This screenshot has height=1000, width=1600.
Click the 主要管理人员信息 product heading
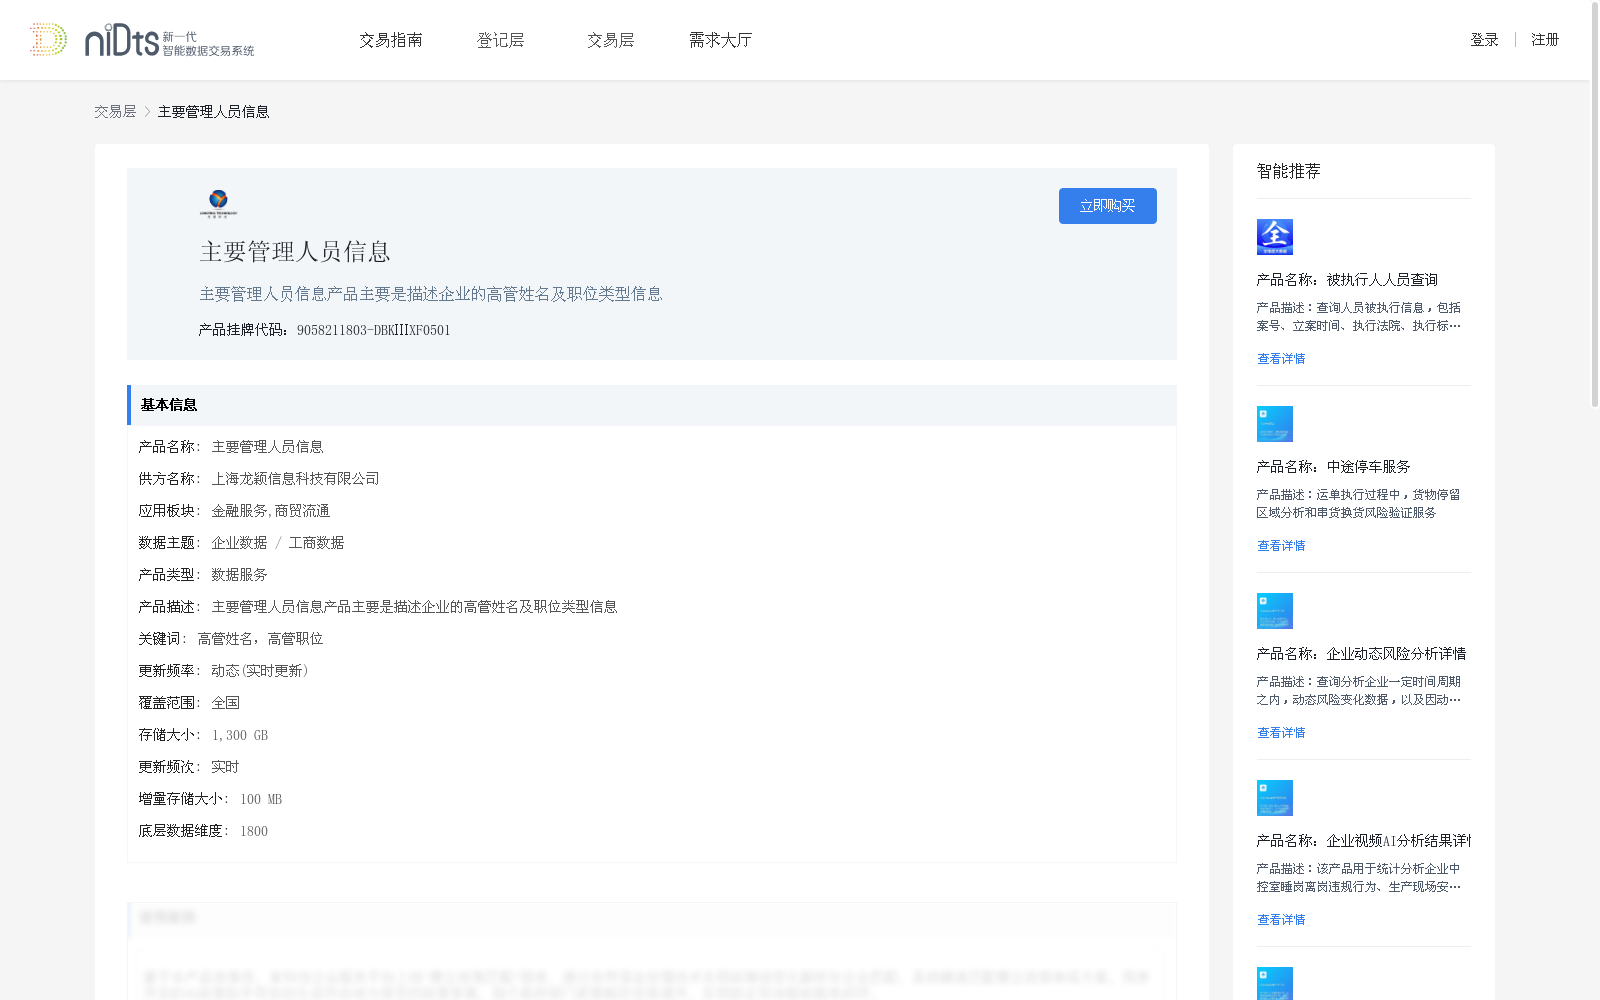[x=295, y=252]
